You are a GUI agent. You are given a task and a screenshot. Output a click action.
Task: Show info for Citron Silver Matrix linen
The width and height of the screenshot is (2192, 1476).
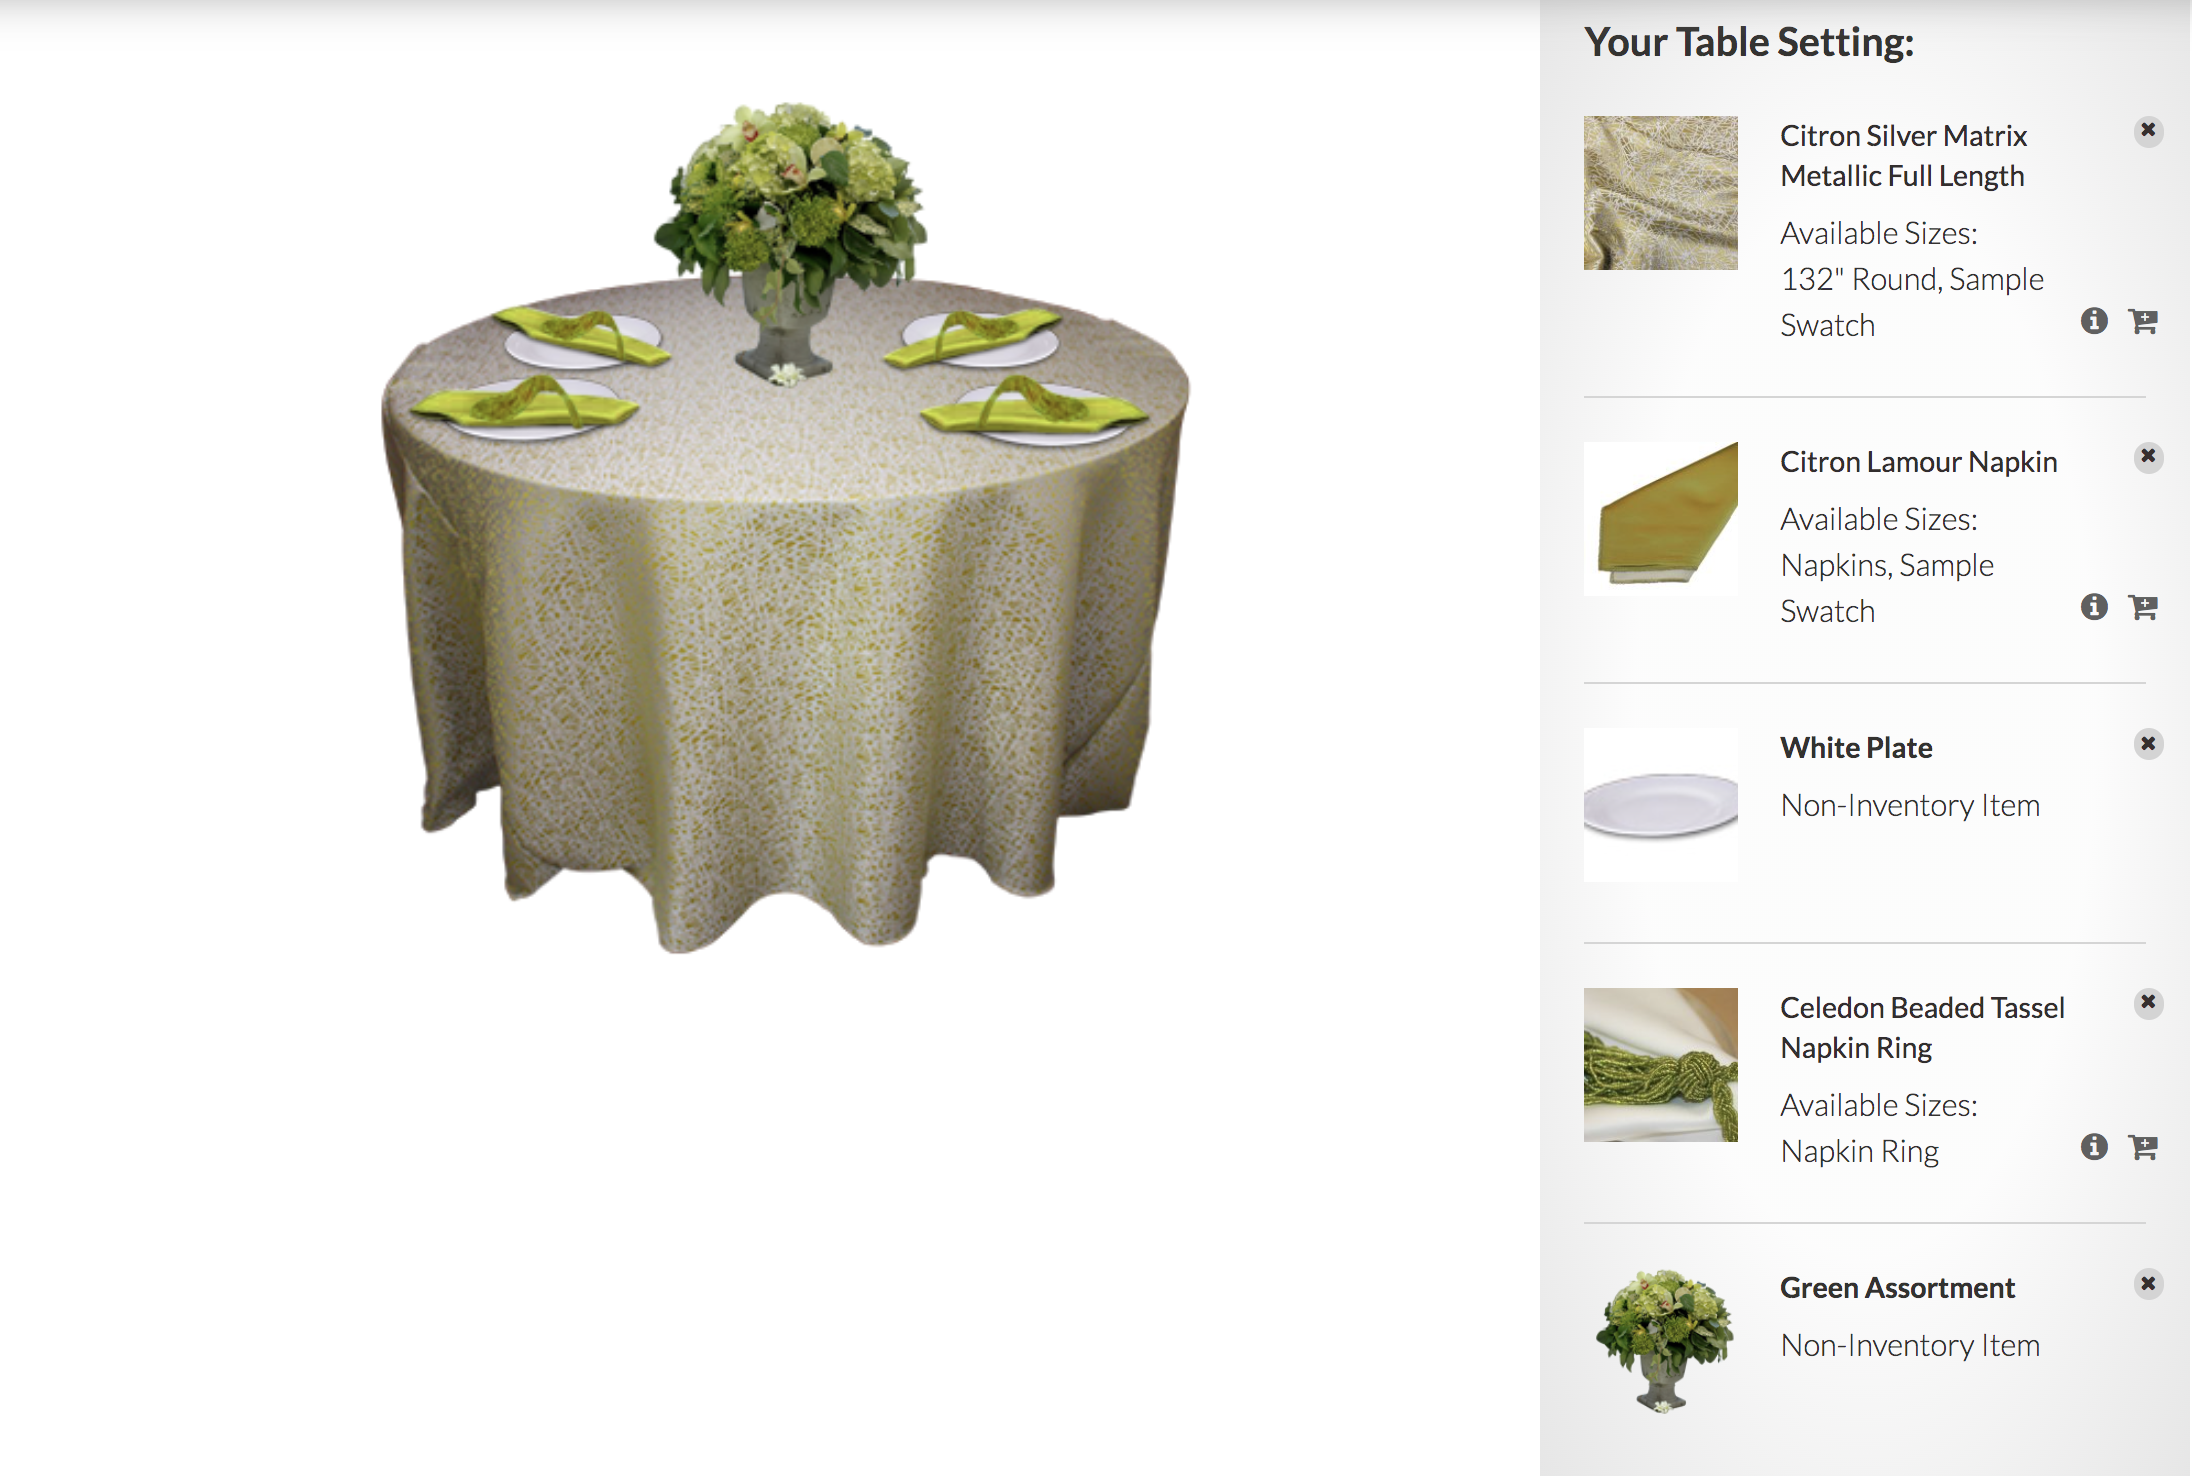pos(2094,321)
